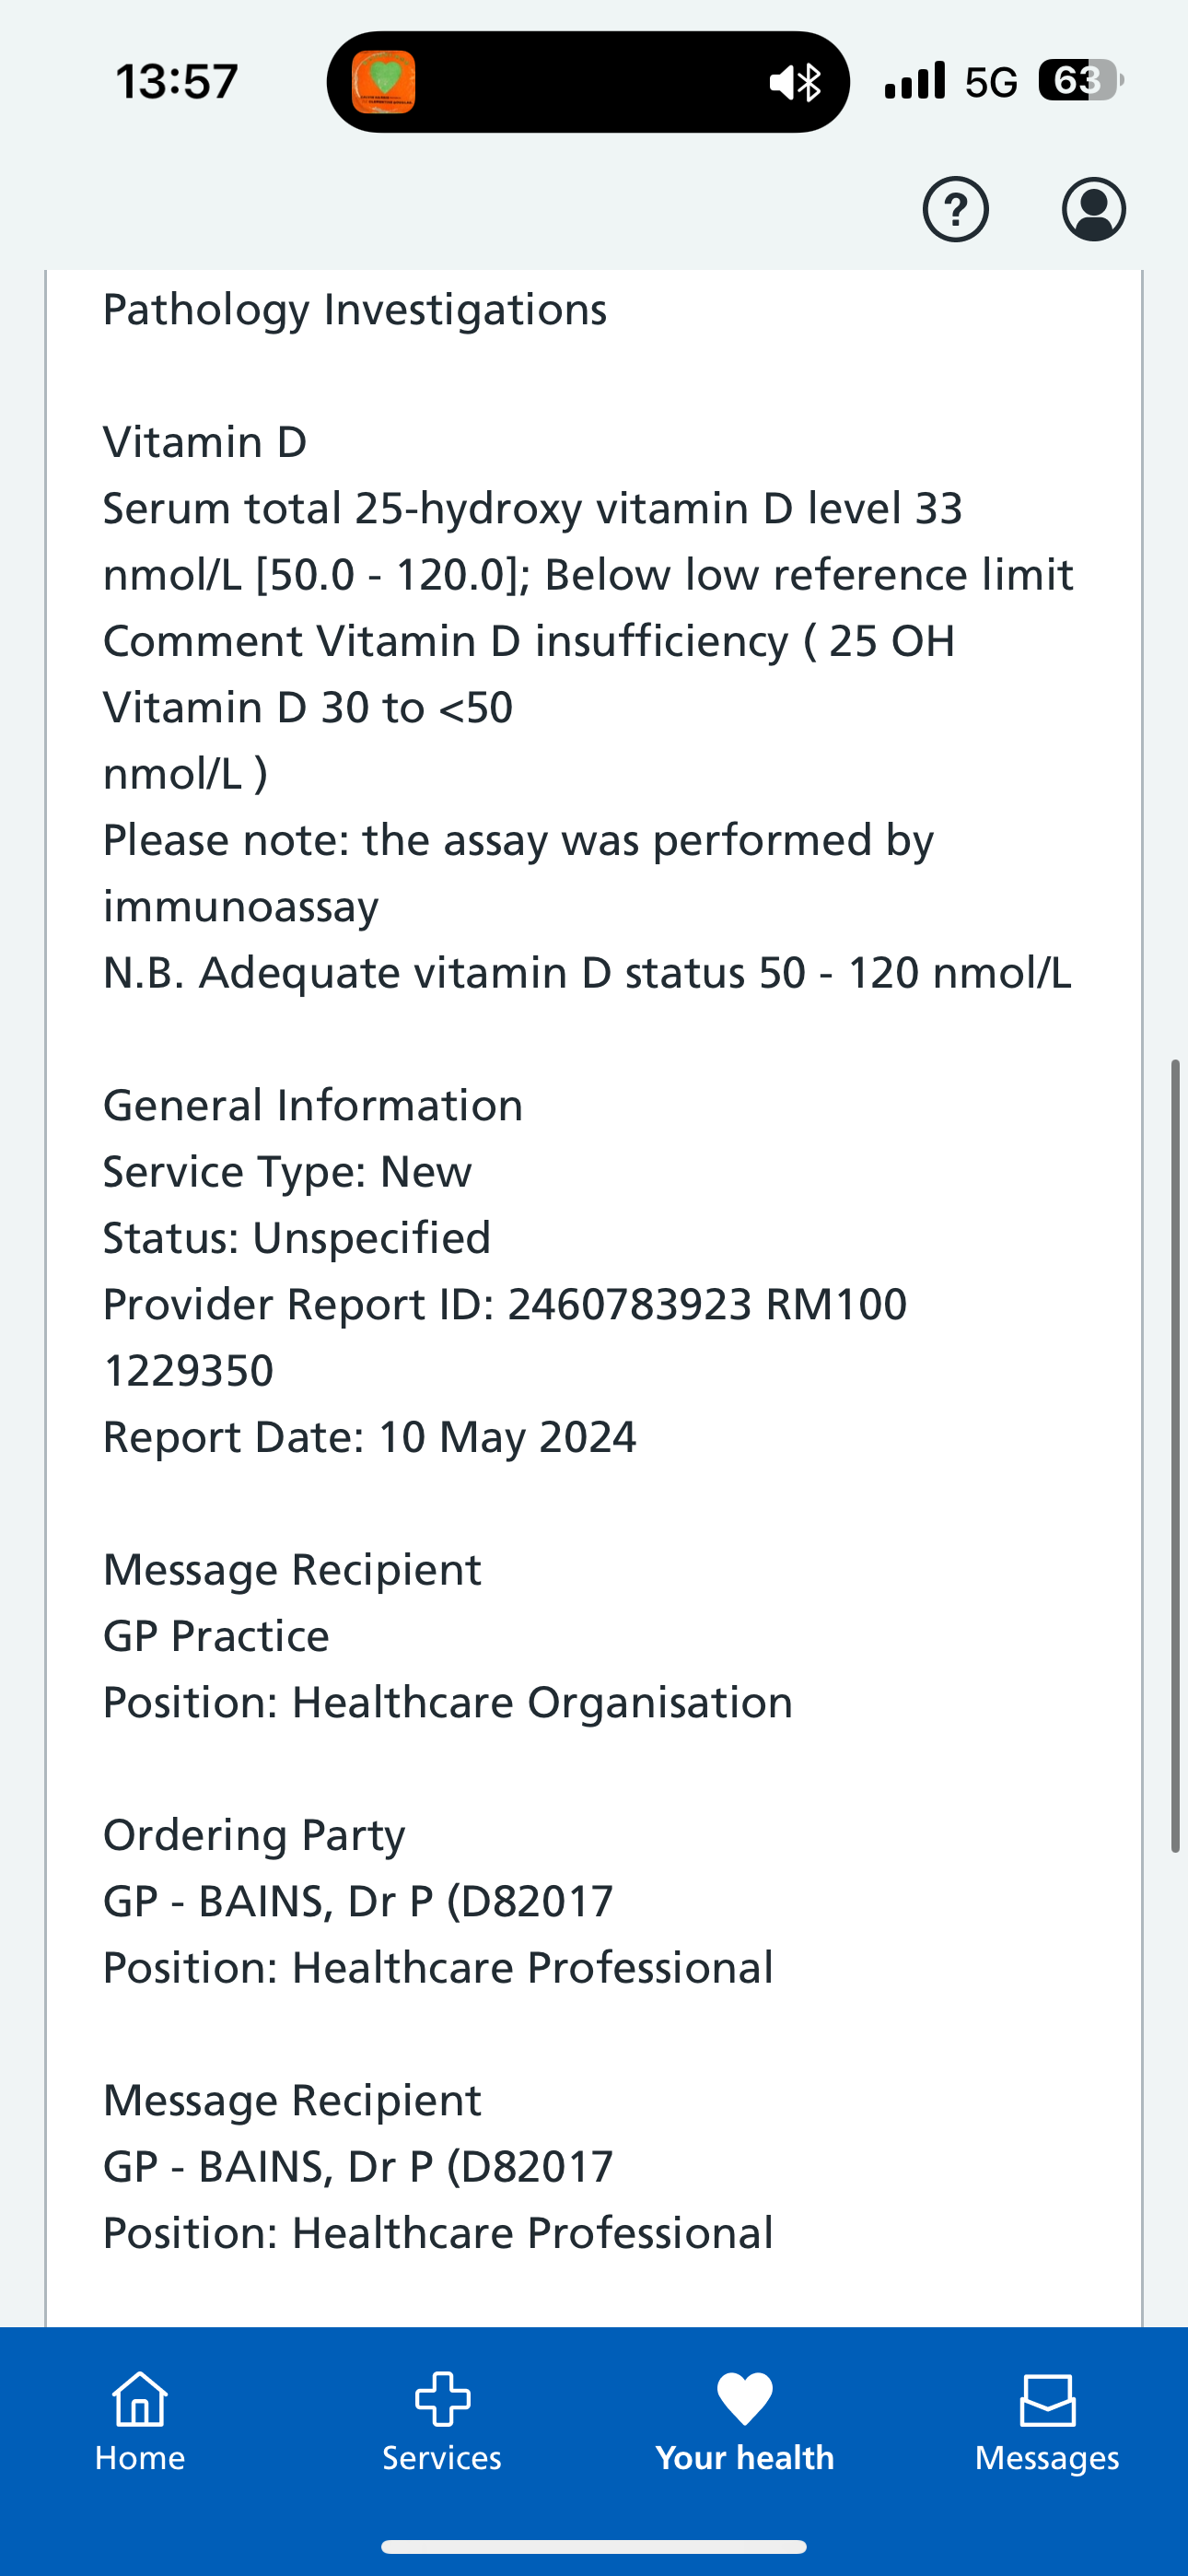Open the help question mark icon
Viewport: 1188px width, 2576px height.
point(955,209)
